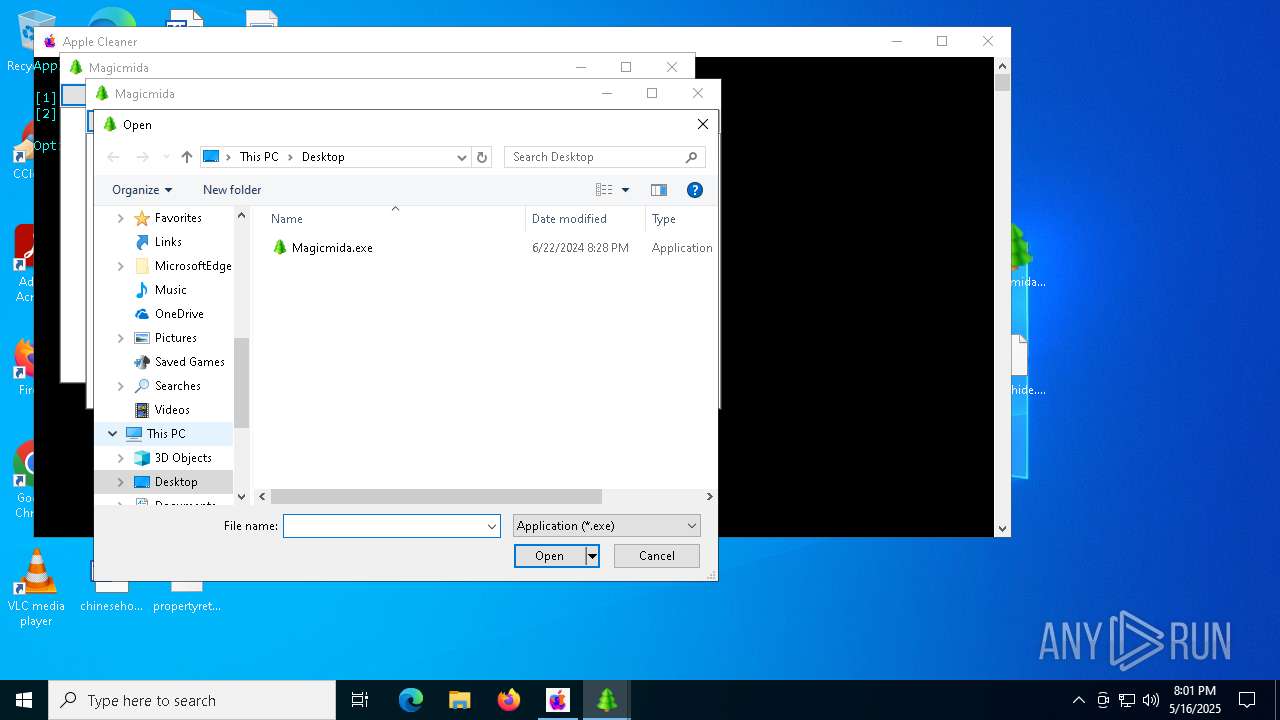Select Saved Games in navigation pane
This screenshot has width=1280, height=720.
pos(189,362)
